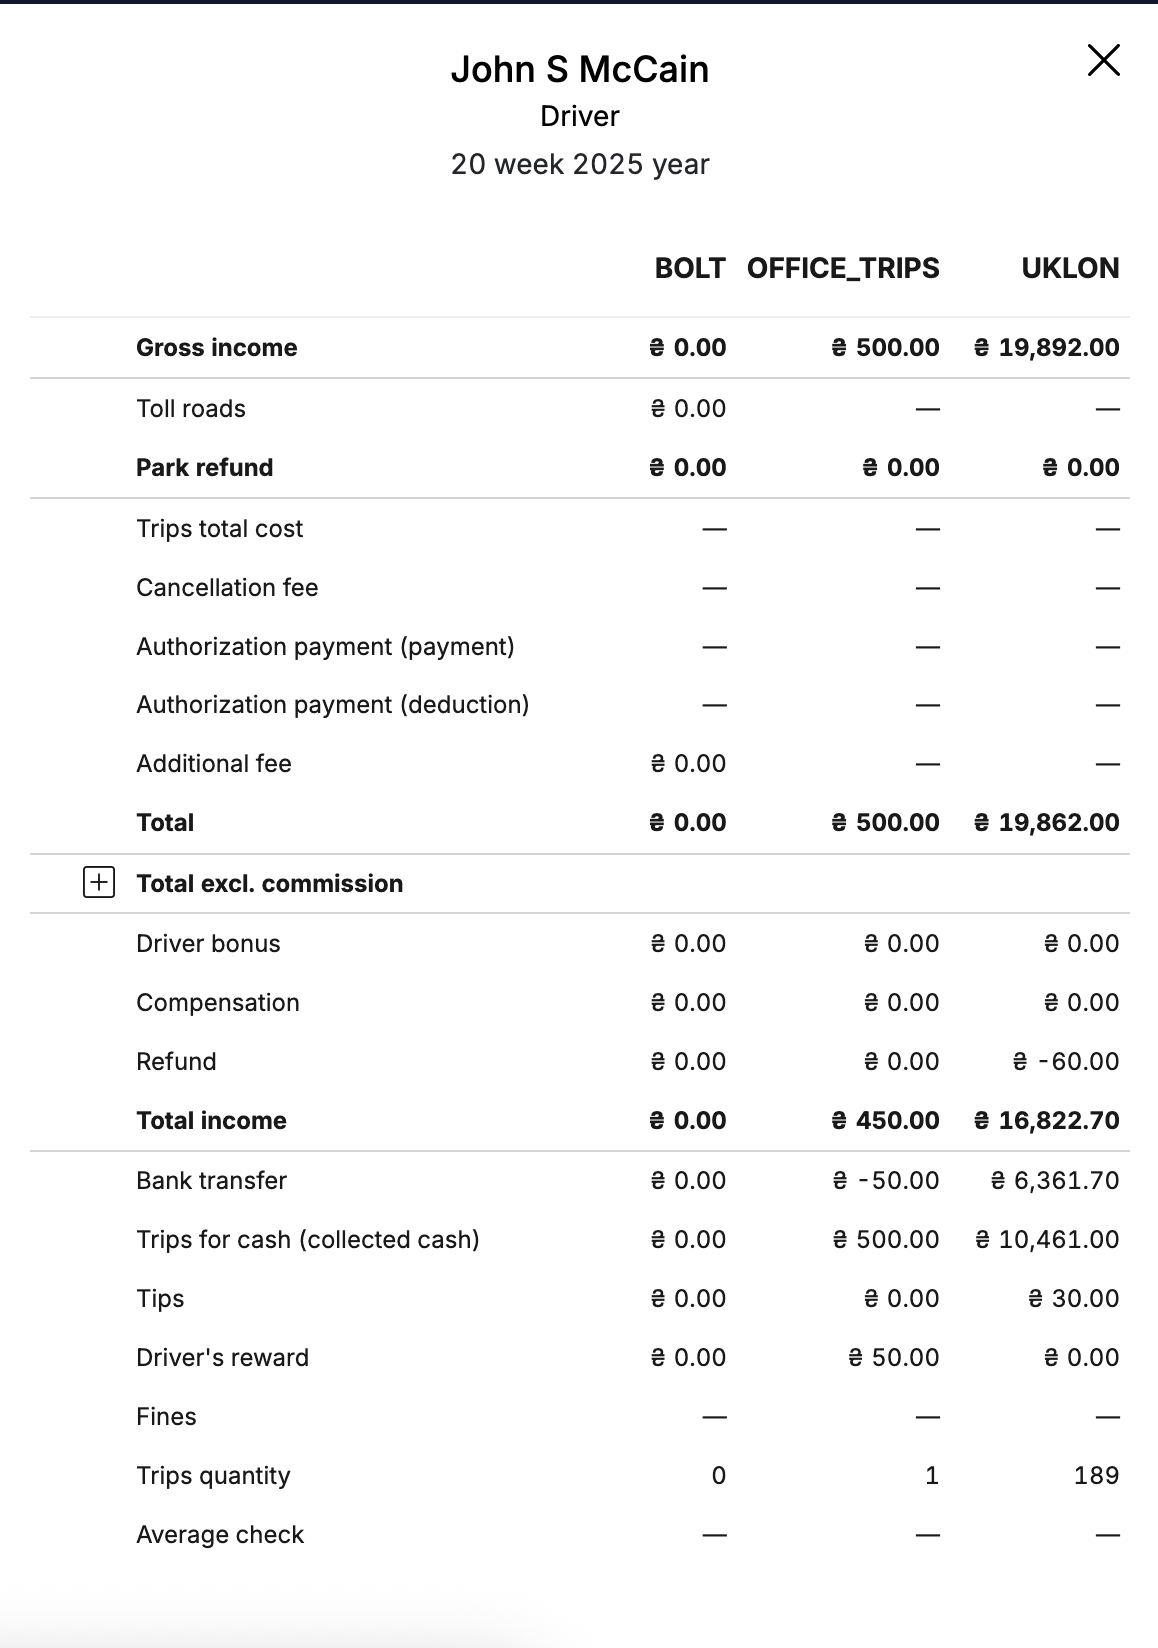Select the BOLT column header
Viewport: 1158px width, 1648px height.
click(x=690, y=268)
